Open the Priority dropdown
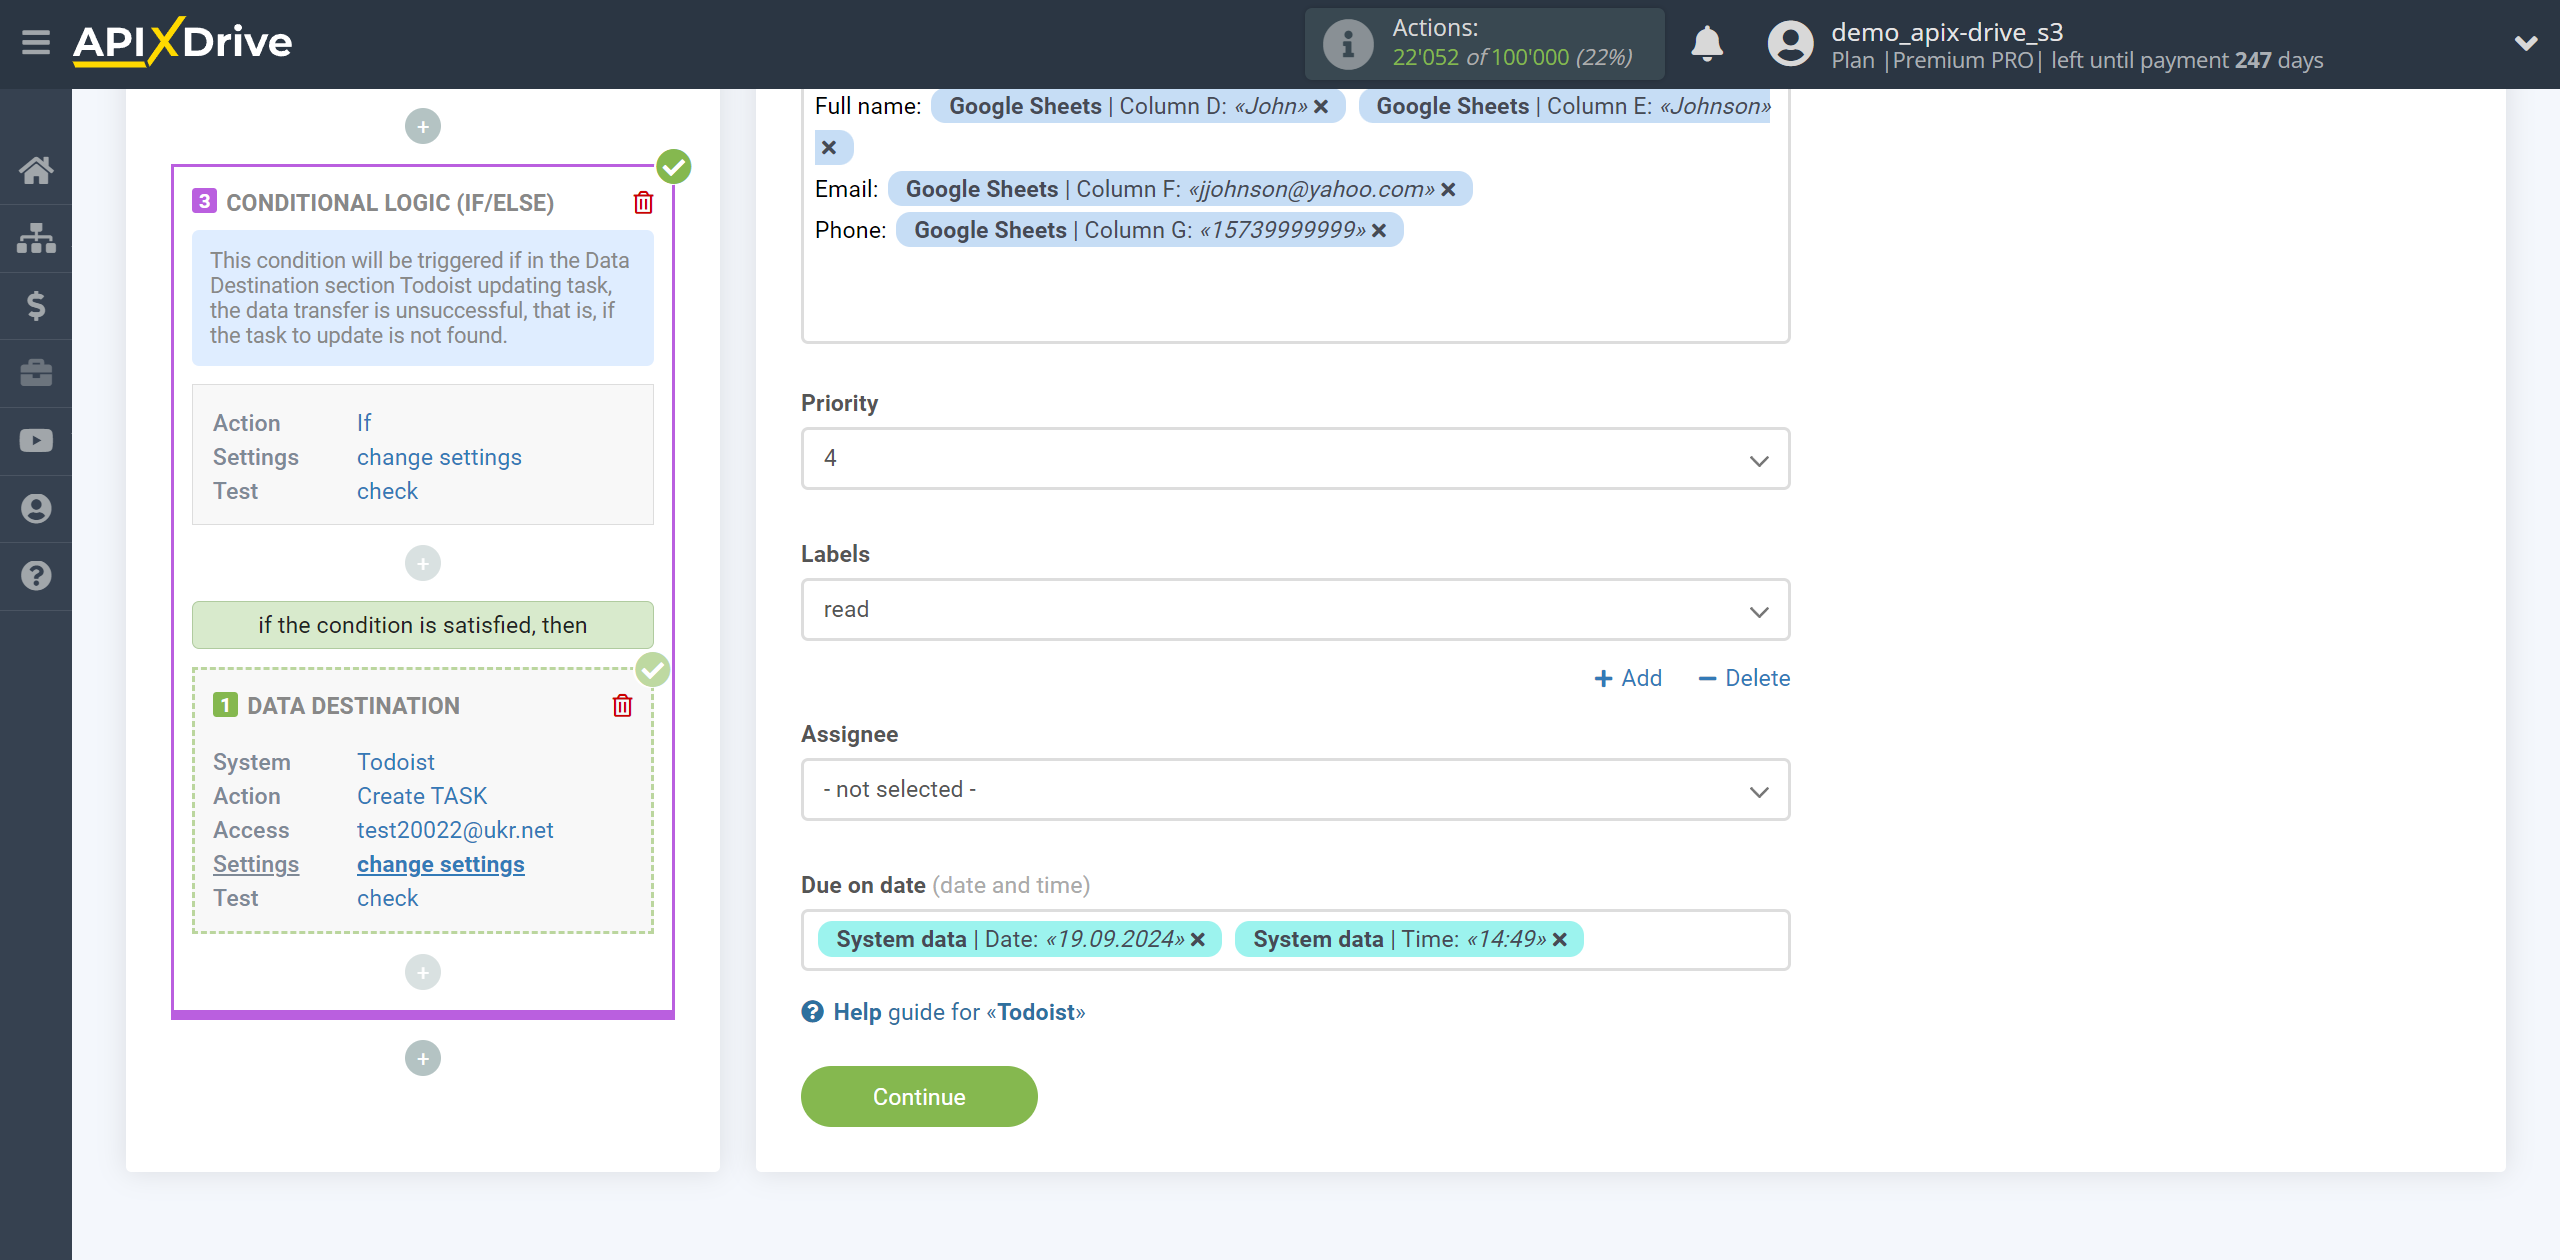2560x1260 pixels. point(1295,459)
